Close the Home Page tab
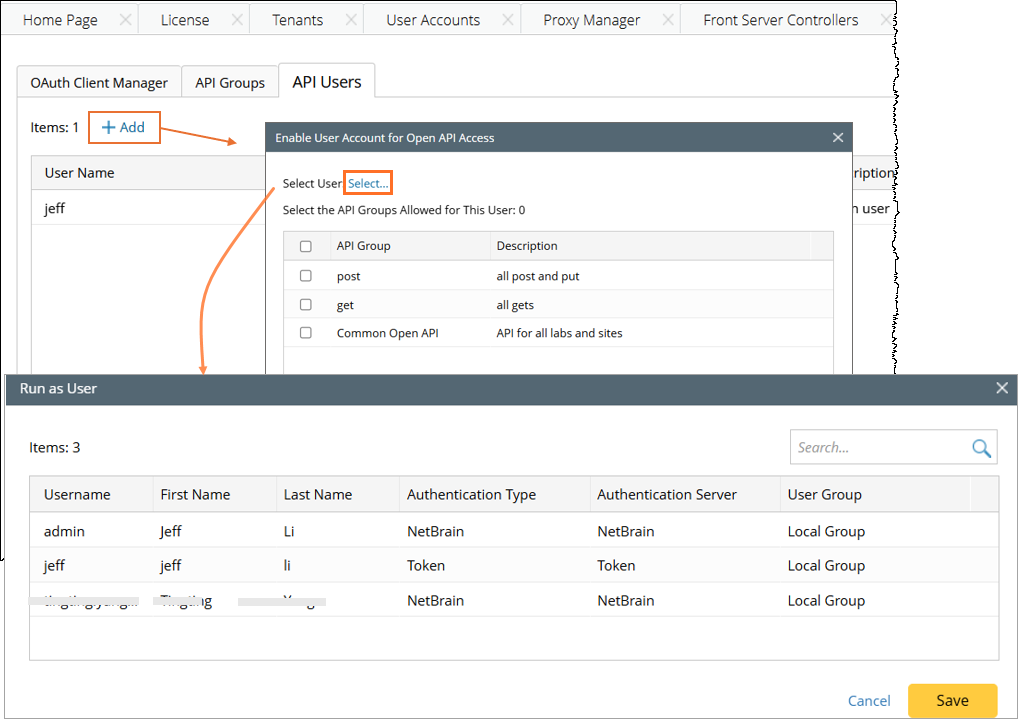This screenshot has width=1018, height=719. (x=125, y=20)
